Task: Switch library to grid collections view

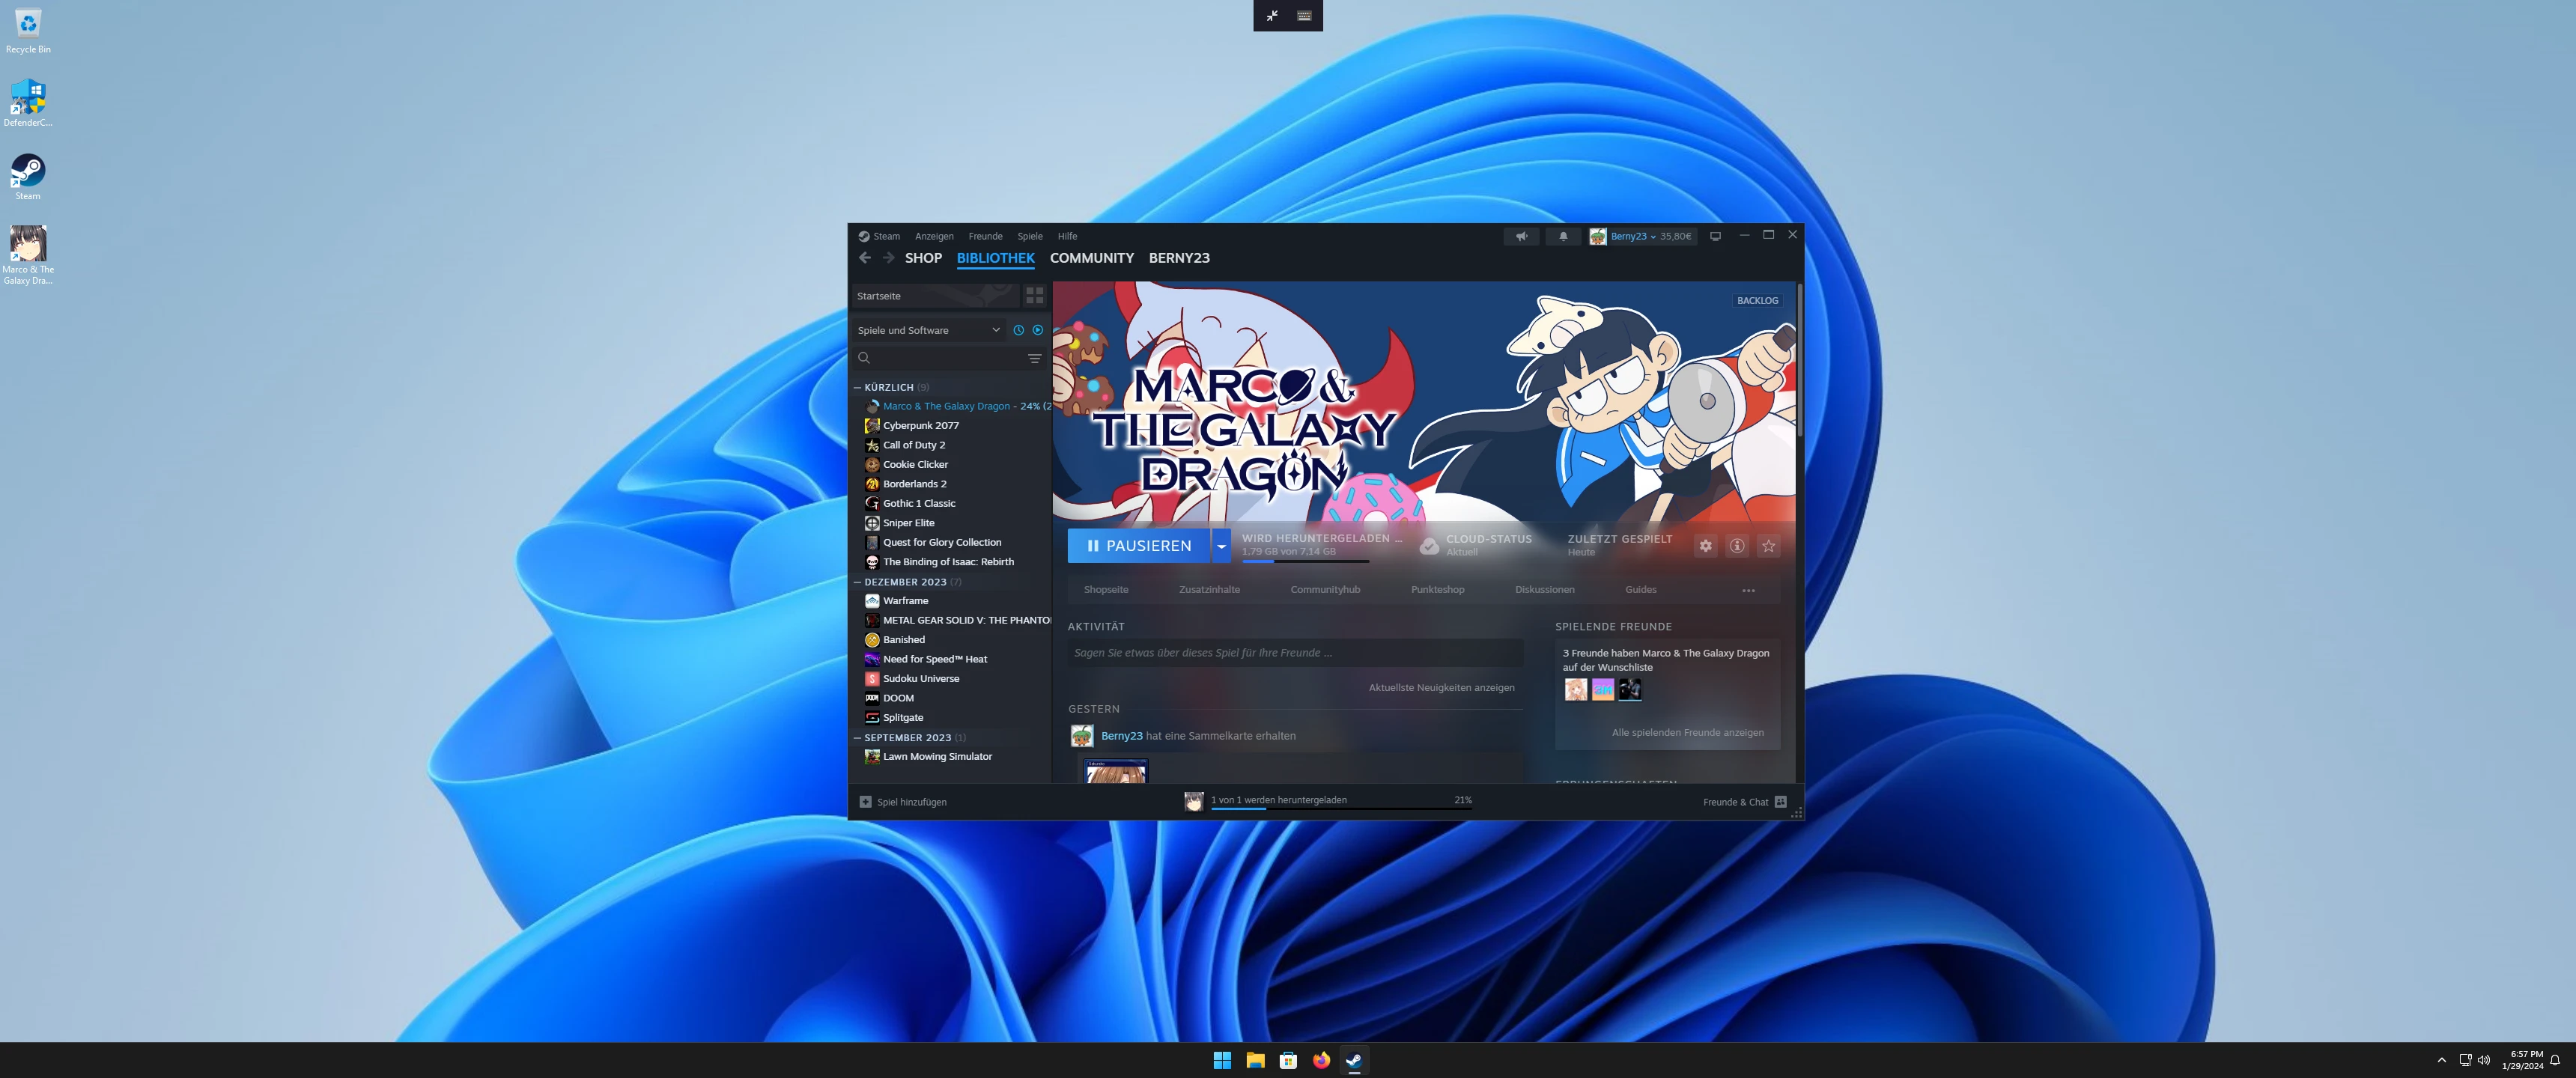Action: coord(1034,296)
